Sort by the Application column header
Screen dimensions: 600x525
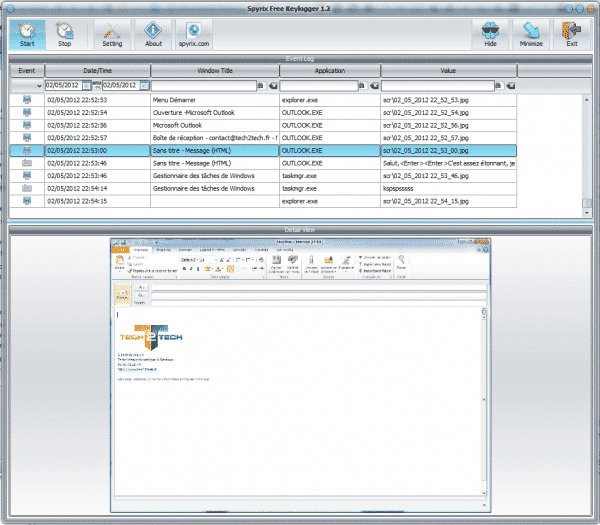click(x=328, y=71)
